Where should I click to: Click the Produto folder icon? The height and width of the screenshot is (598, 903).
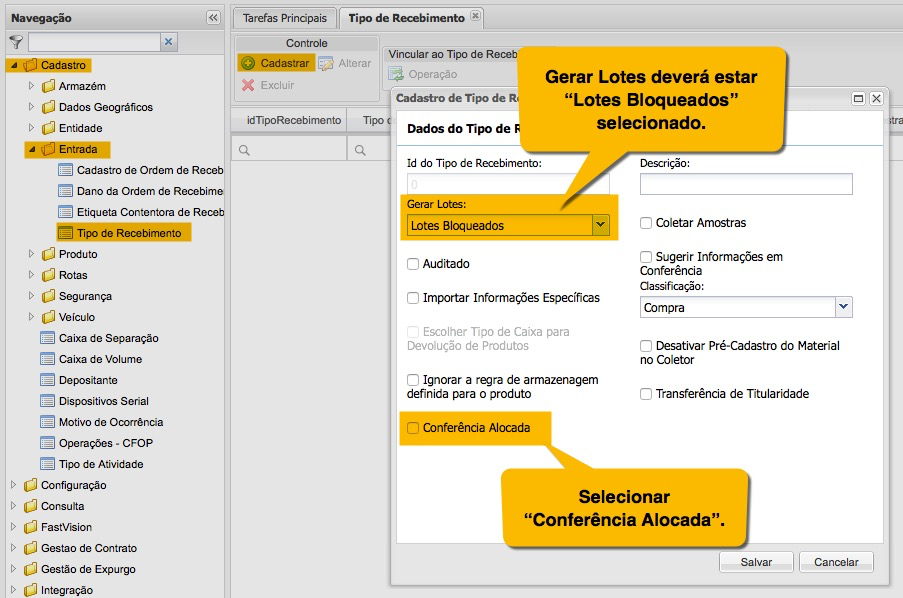click(48, 254)
